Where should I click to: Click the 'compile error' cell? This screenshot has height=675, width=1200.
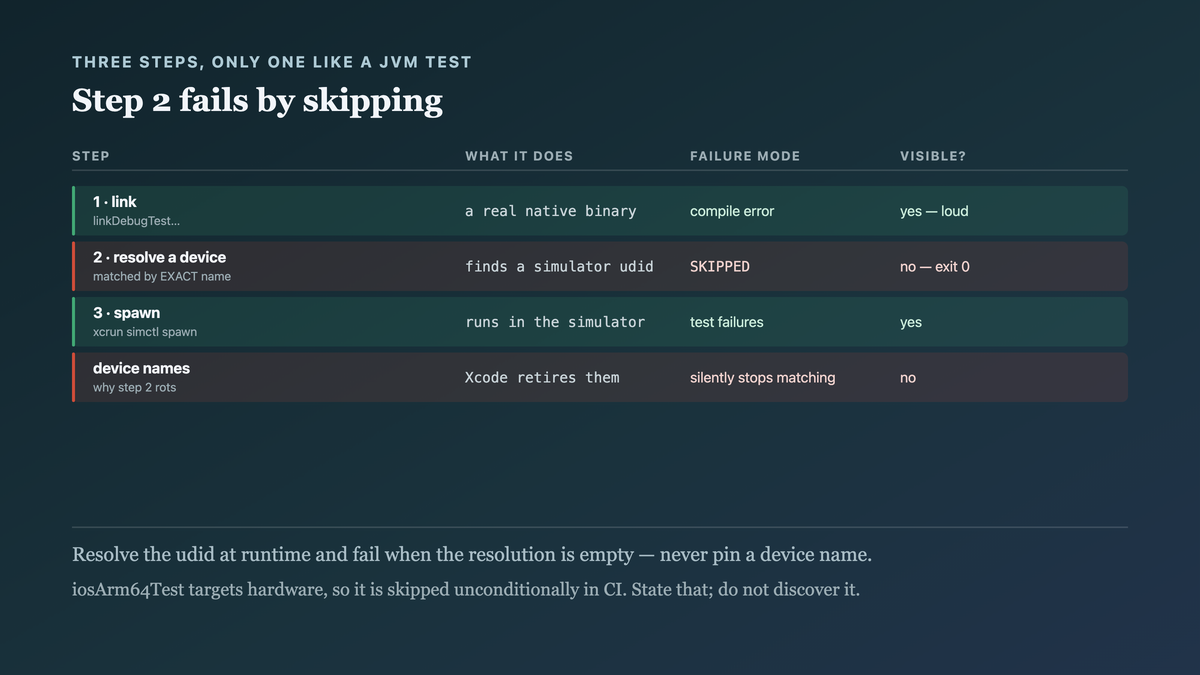732,211
